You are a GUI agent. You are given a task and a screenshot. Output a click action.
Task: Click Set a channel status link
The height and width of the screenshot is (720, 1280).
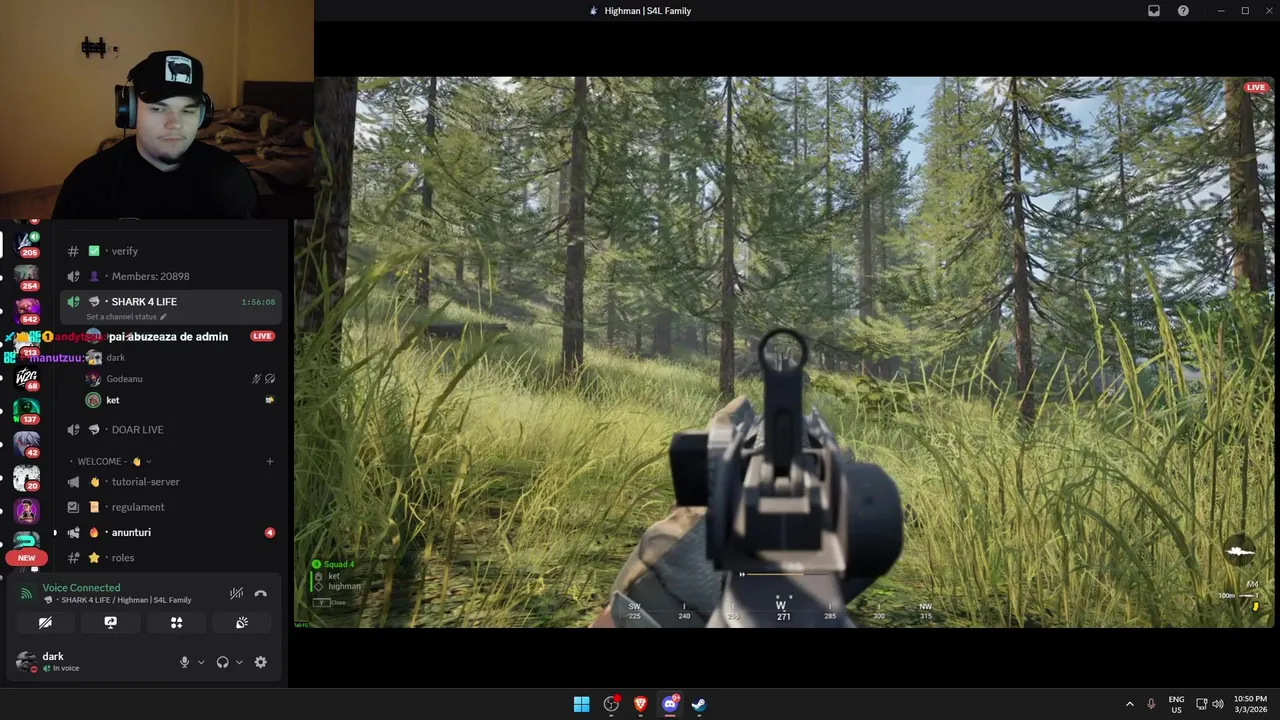click(x=126, y=317)
